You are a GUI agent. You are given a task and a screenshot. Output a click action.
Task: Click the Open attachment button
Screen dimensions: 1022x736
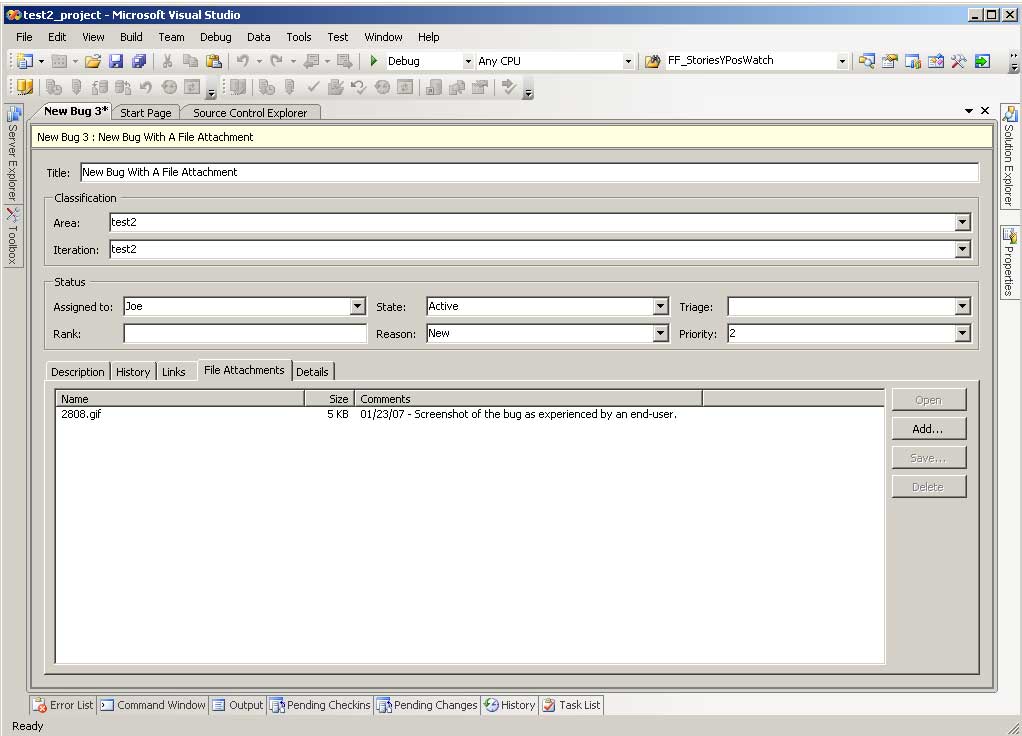click(x=928, y=400)
